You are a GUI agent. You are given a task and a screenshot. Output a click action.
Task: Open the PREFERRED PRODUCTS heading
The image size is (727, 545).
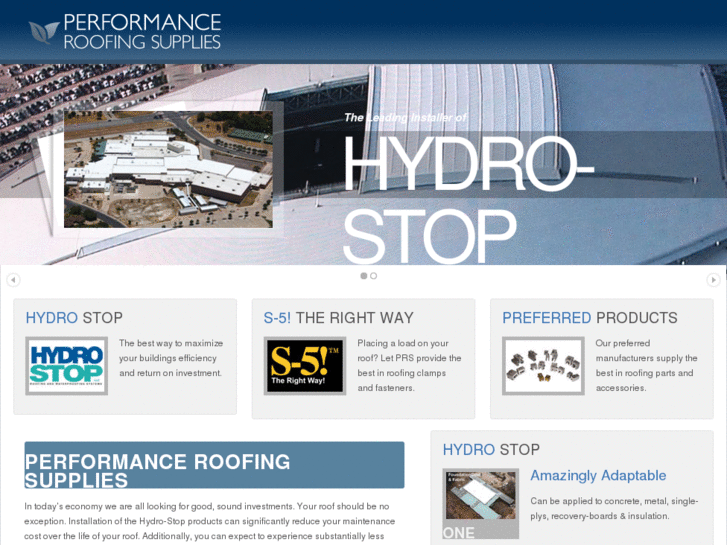point(590,318)
